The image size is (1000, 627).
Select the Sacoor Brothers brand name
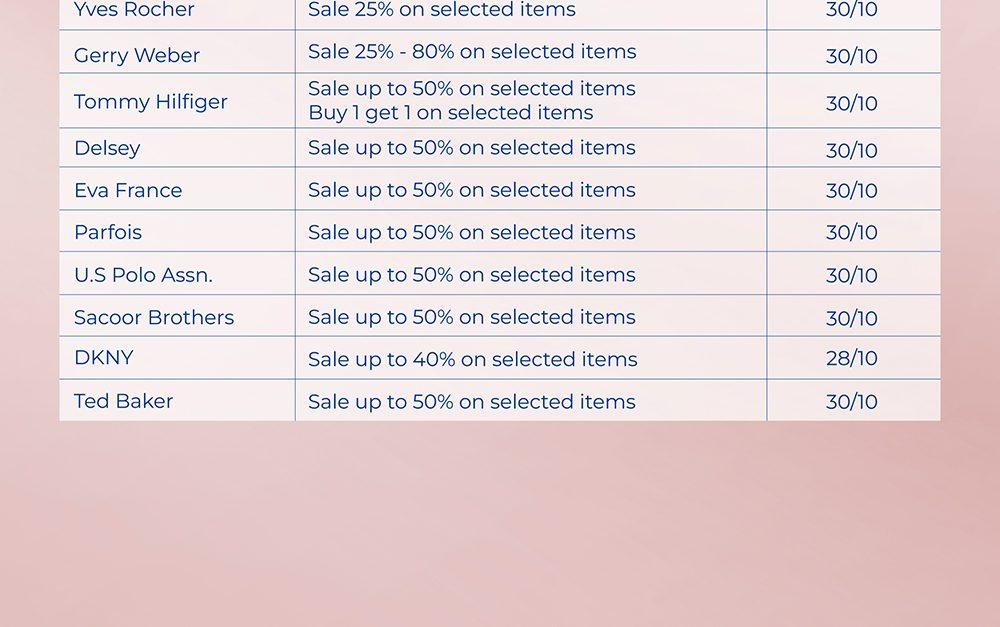coord(154,317)
